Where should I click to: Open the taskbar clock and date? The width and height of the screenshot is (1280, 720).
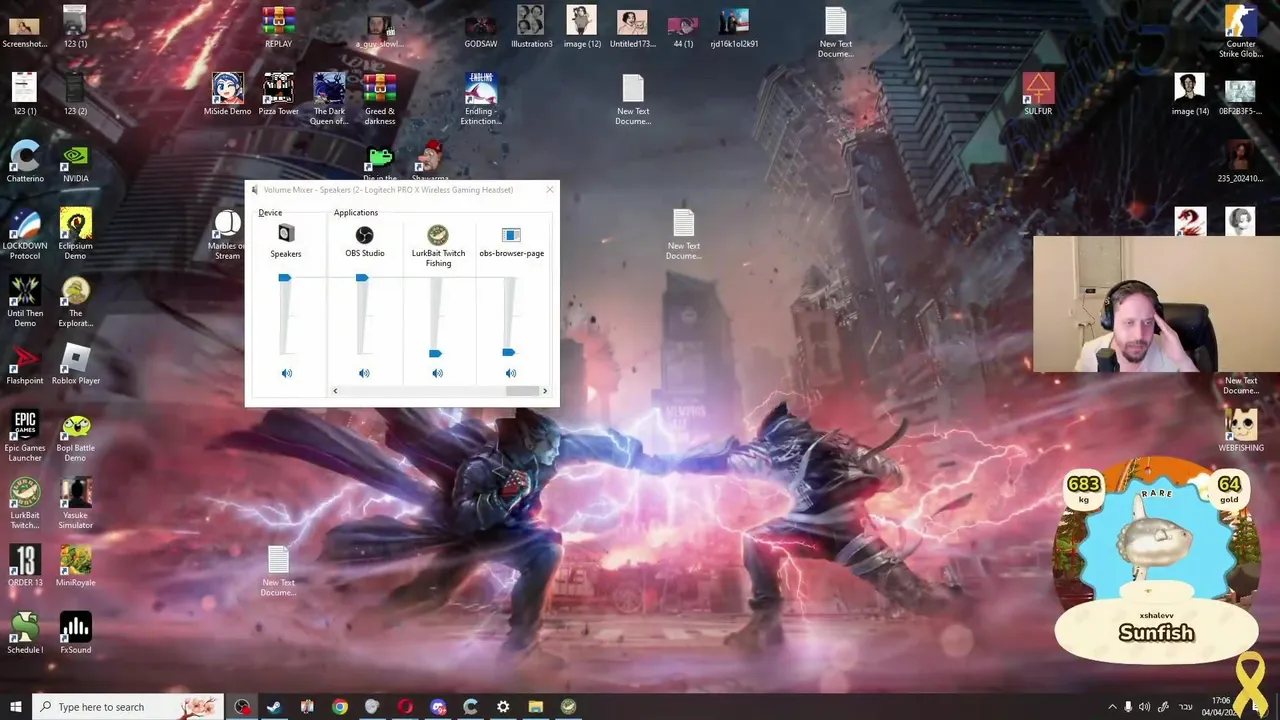pos(1222,707)
